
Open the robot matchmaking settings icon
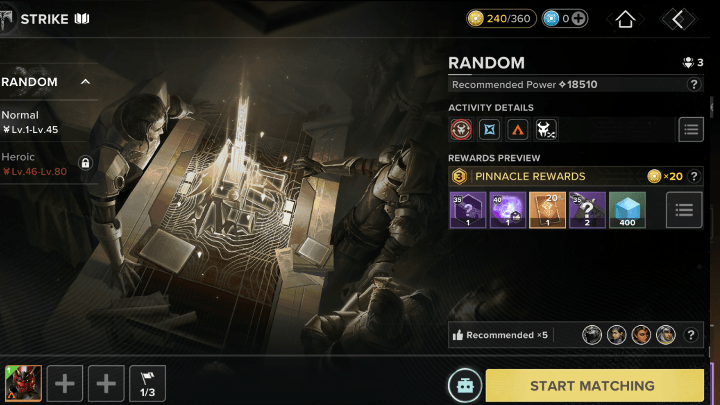(465, 385)
